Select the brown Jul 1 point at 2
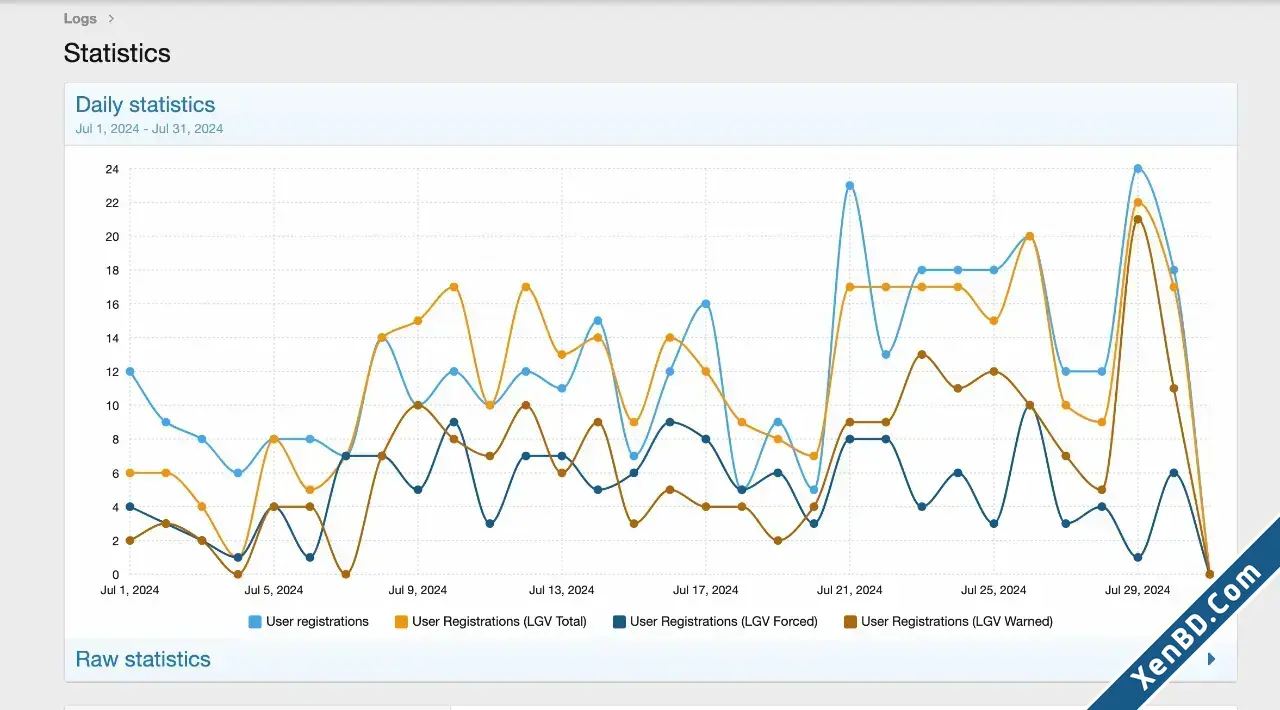 (x=130, y=541)
